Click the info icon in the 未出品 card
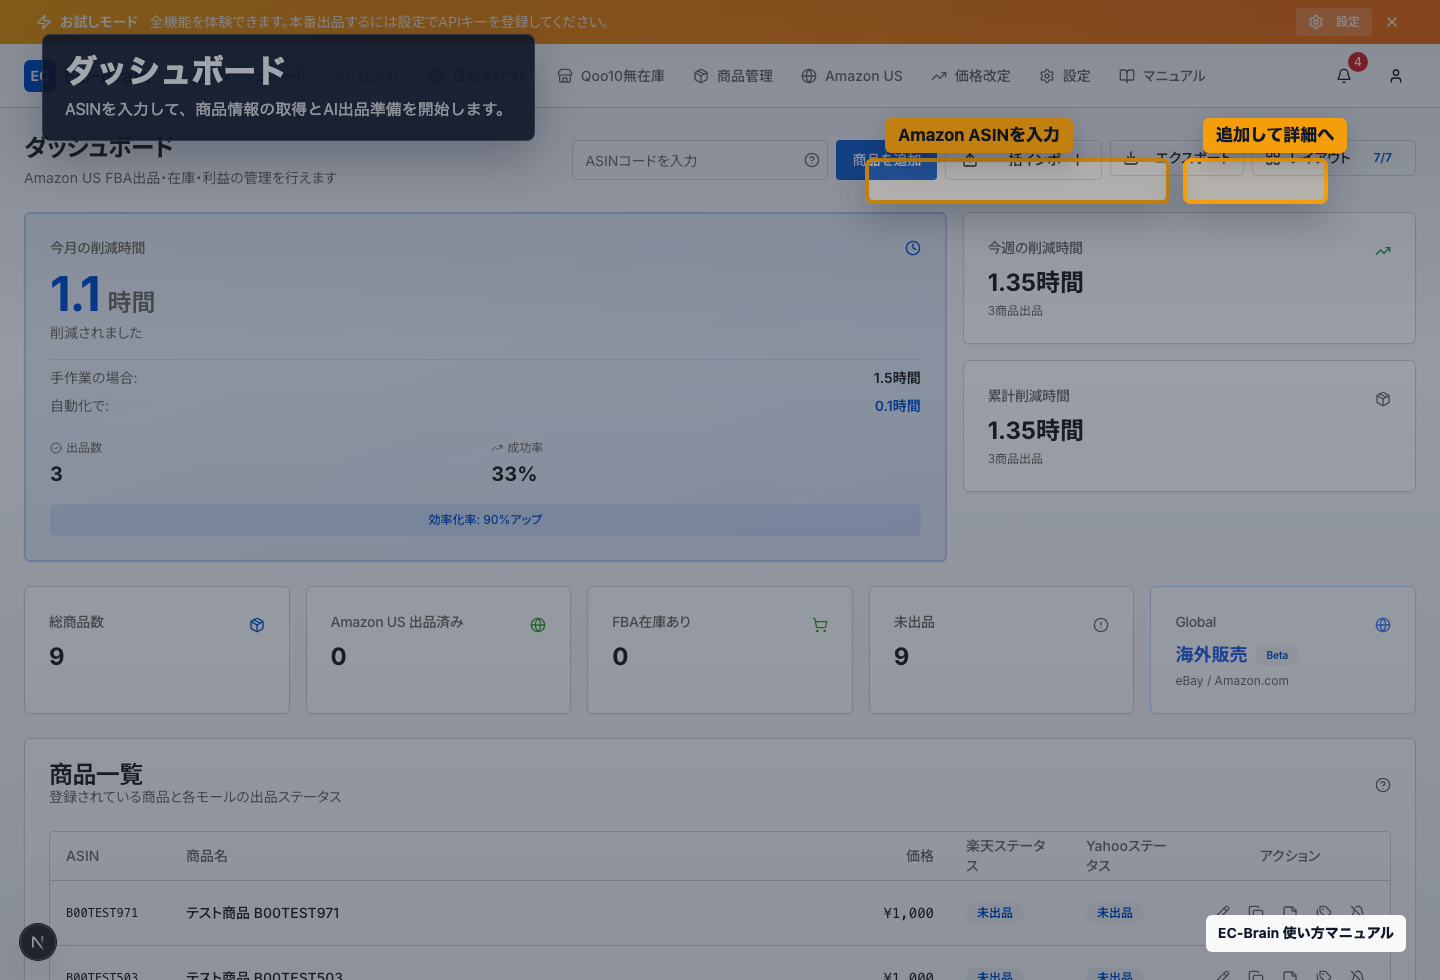Image resolution: width=1440 pixels, height=980 pixels. tap(1101, 625)
